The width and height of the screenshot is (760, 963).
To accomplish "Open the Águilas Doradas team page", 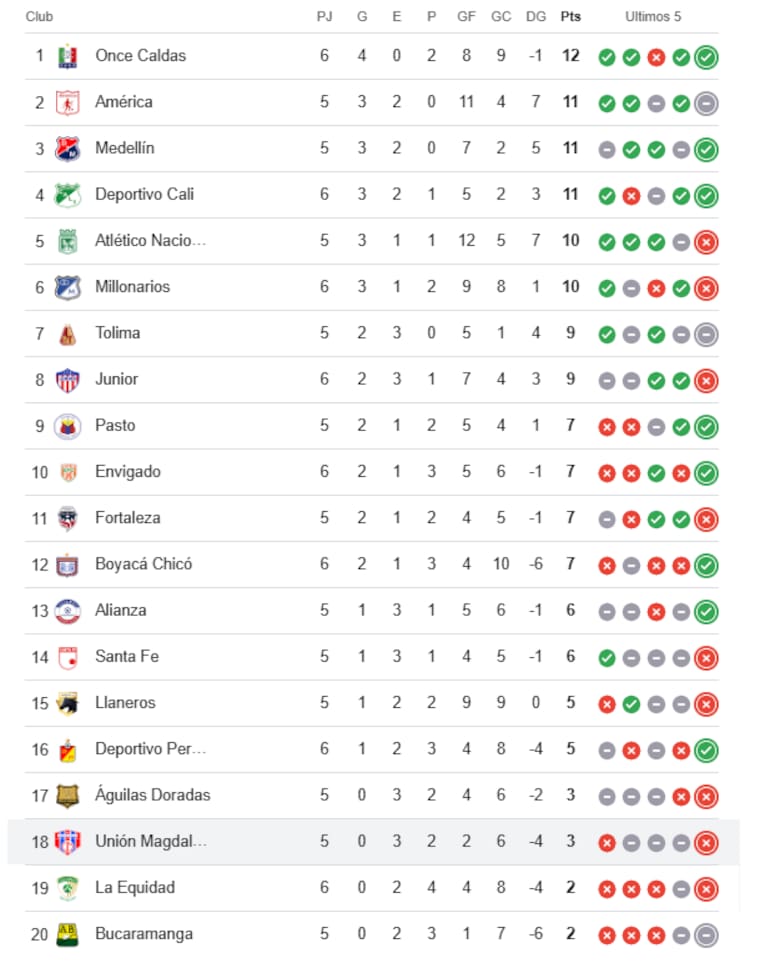I will (x=152, y=795).
